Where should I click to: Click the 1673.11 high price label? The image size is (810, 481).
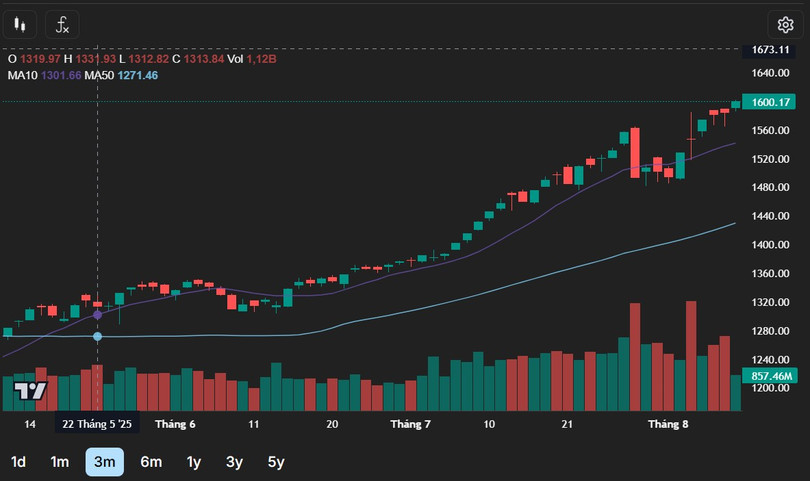tap(771, 49)
